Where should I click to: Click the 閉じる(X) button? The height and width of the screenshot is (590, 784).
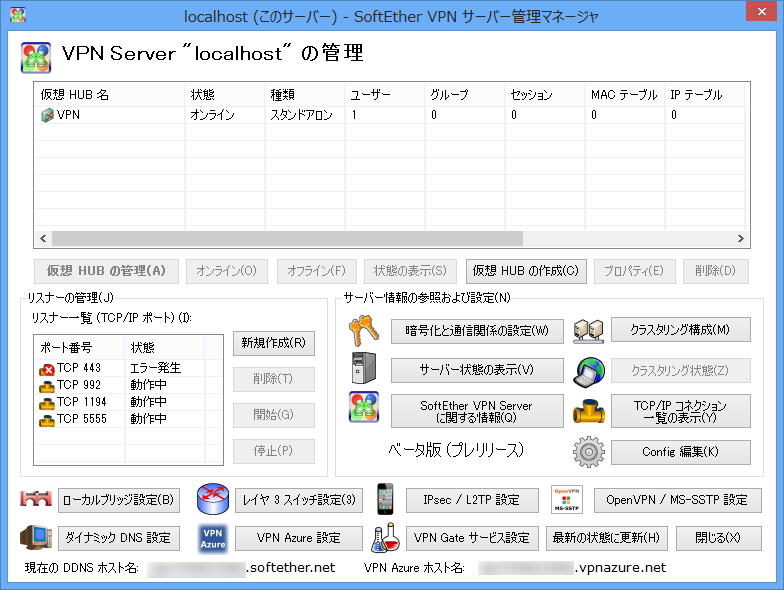718,538
